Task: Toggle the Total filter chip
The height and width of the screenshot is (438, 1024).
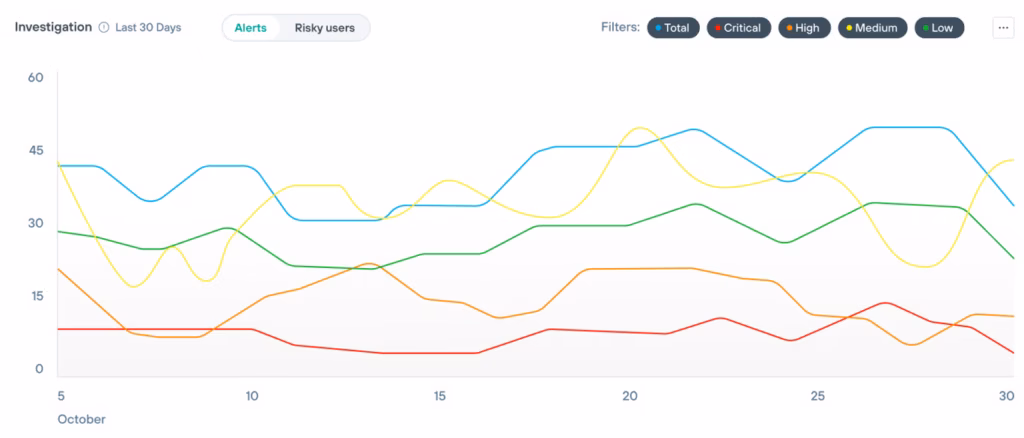Action: tap(672, 28)
